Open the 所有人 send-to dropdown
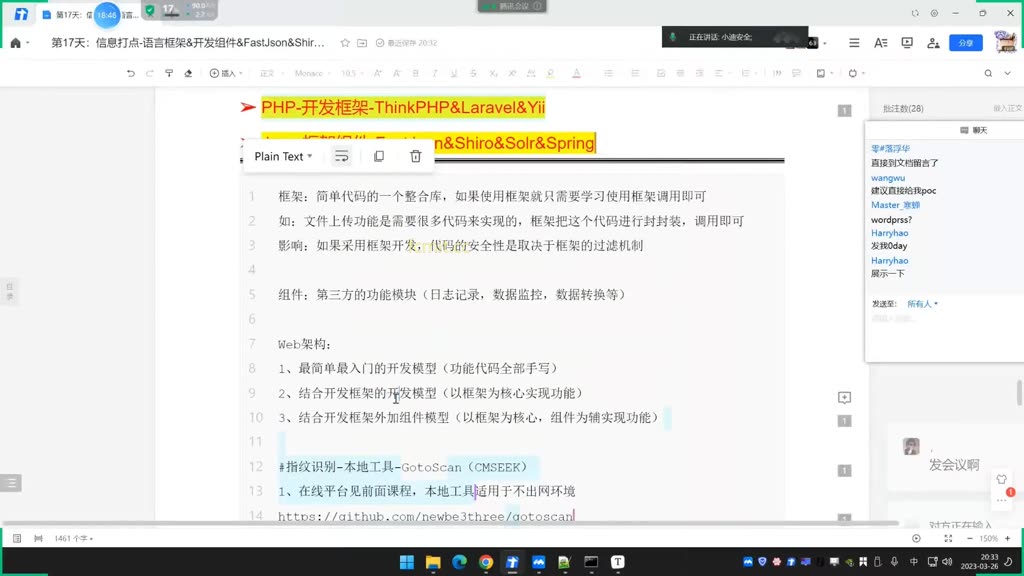This screenshot has height=576, width=1024. click(x=922, y=304)
